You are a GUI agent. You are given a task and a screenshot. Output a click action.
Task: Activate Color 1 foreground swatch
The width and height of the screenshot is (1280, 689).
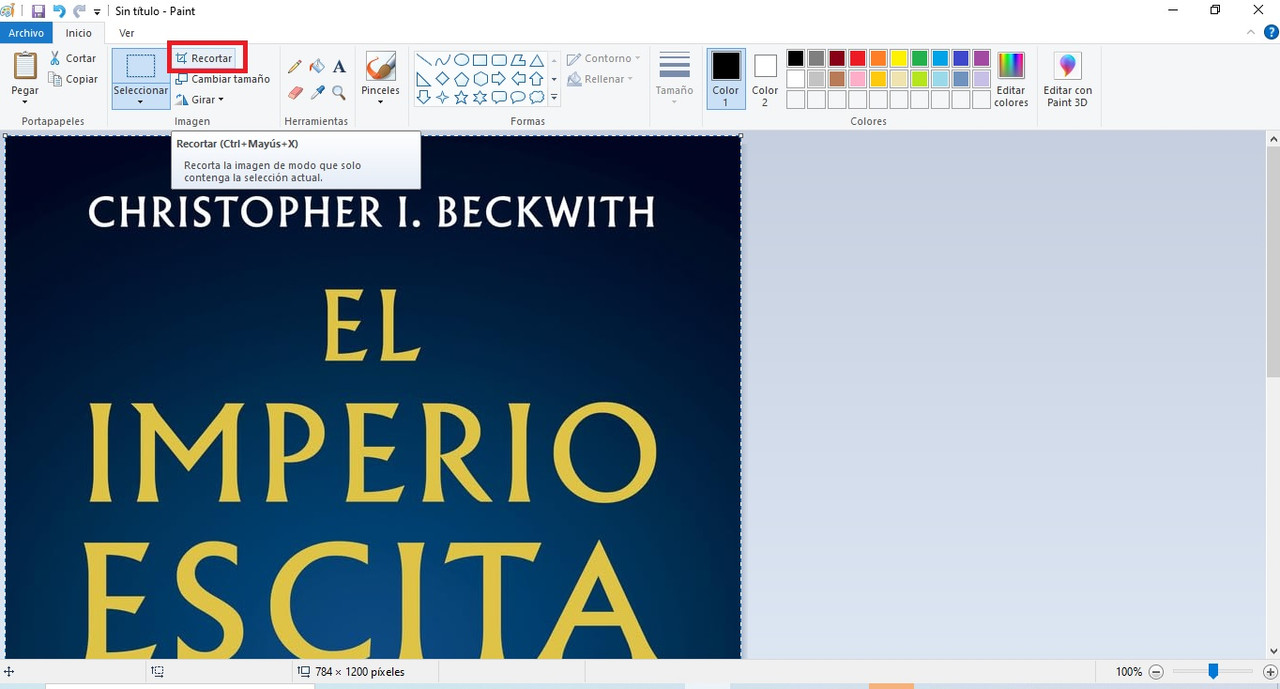pos(726,79)
